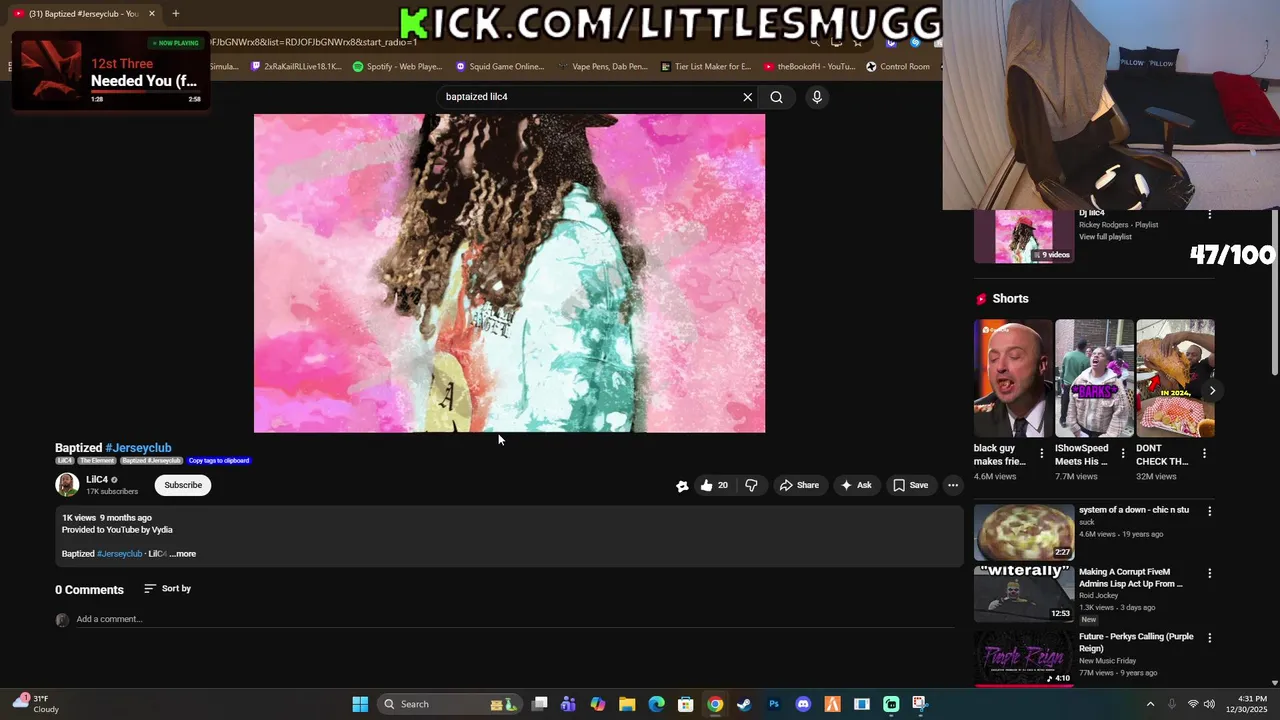Open the IShowSpeed Meets His short
Image resolution: width=1280 pixels, height=720 pixels.
click(1094, 378)
